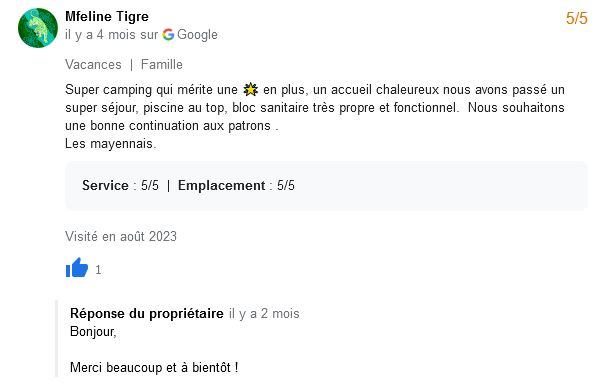Click the like count number 1
This screenshot has height=386, width=598.
98,270
